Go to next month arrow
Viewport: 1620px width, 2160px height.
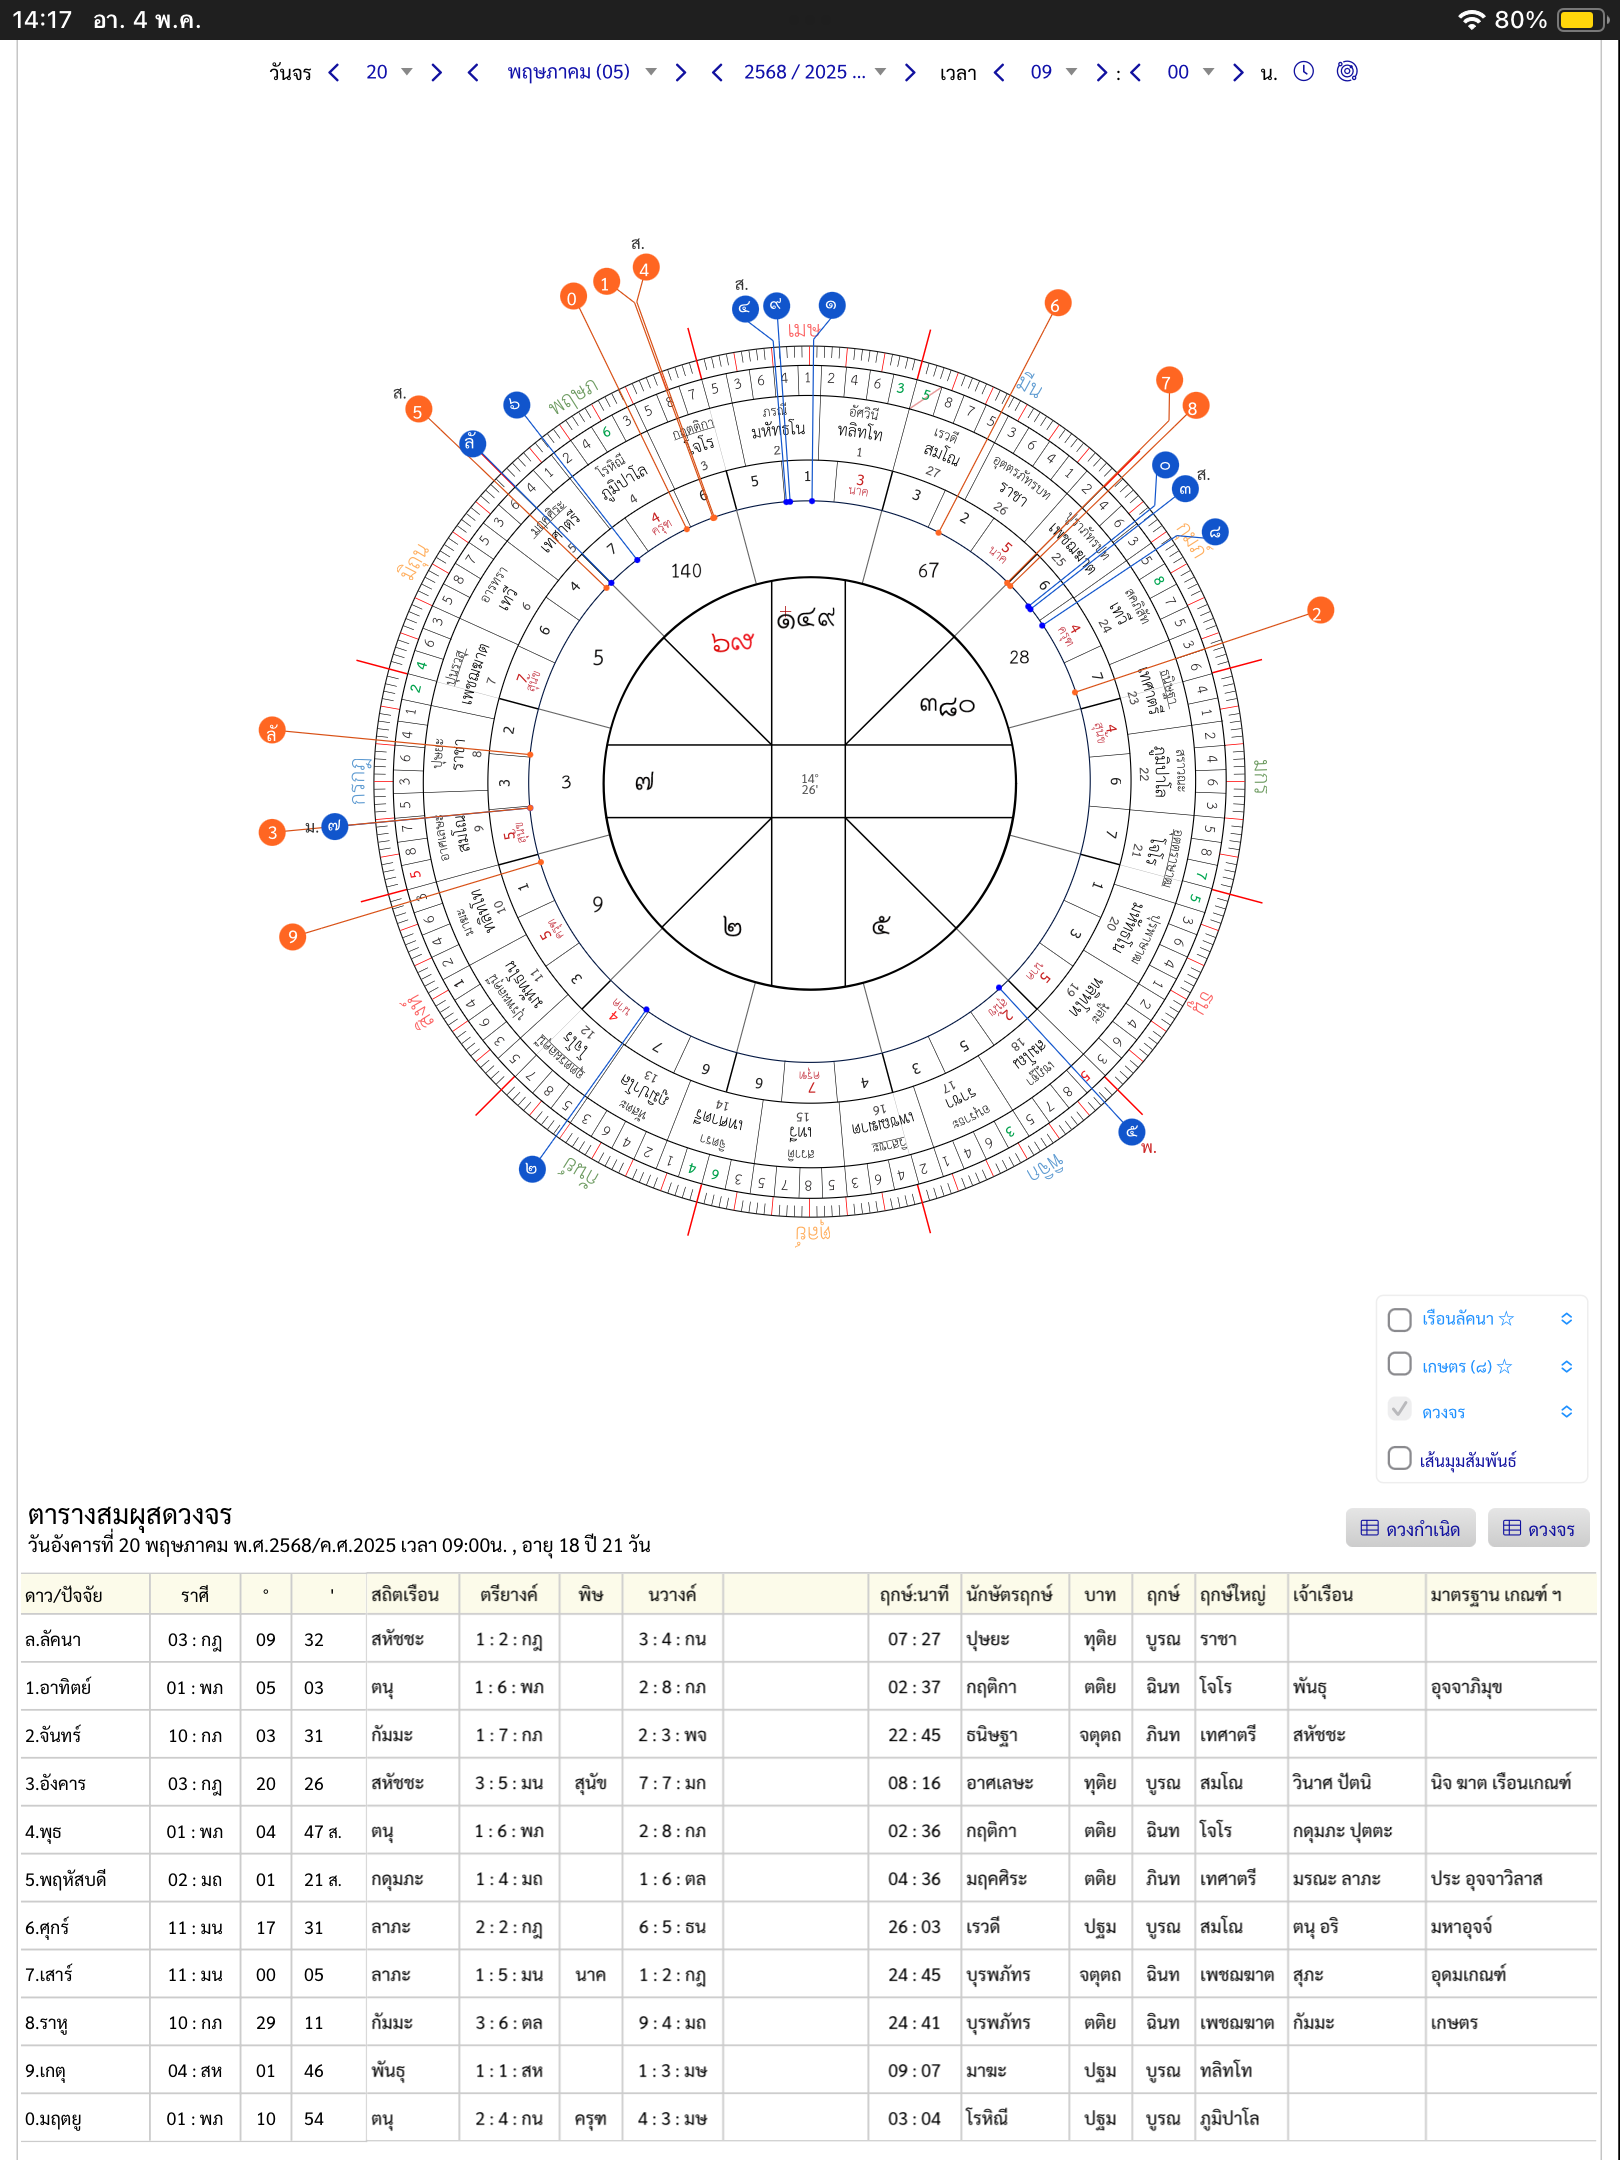click(681, 72)
